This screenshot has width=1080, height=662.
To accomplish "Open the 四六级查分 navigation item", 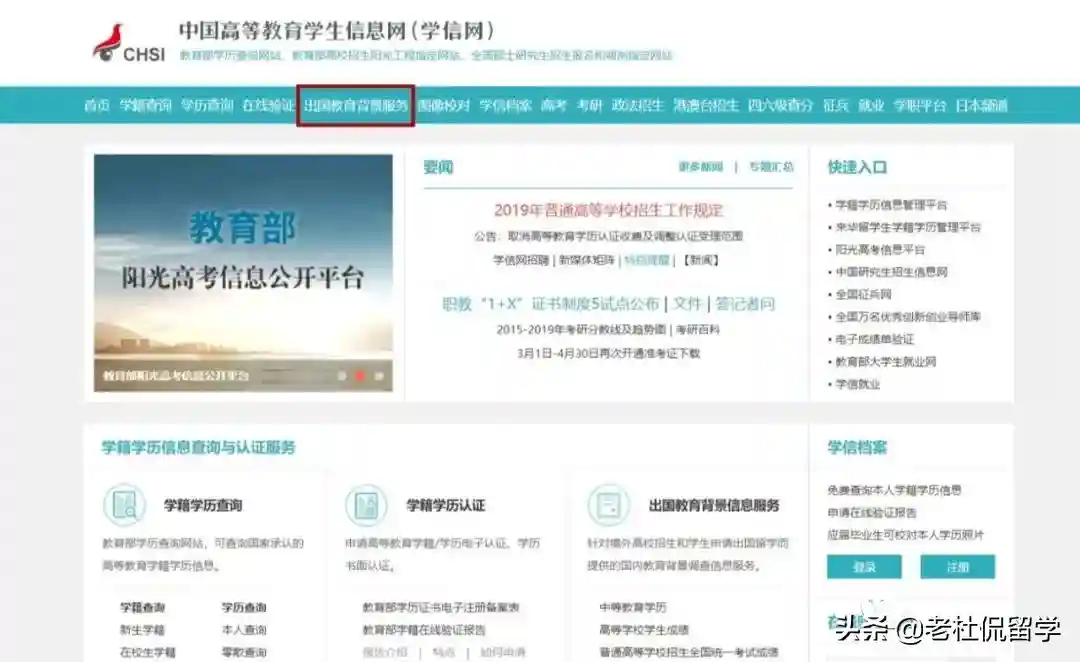I will [x=780, y=105].
